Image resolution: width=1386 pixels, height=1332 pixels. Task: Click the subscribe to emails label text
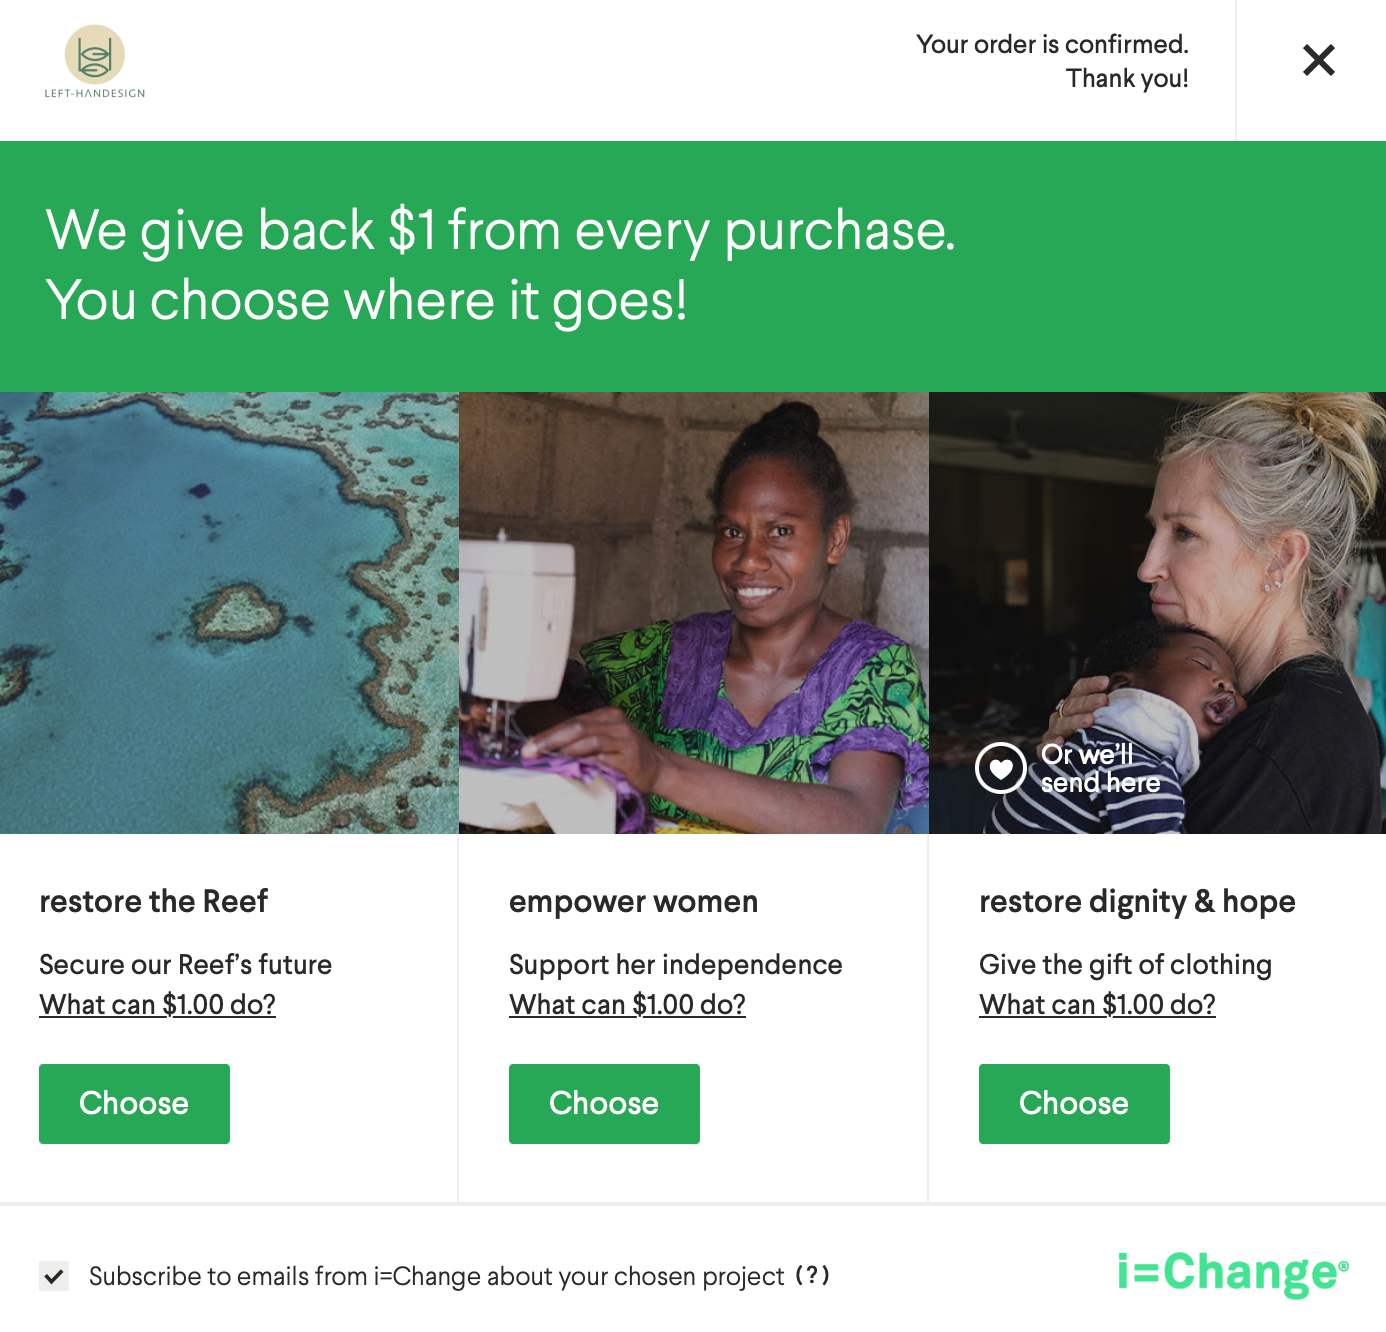tap(436, 1276)
